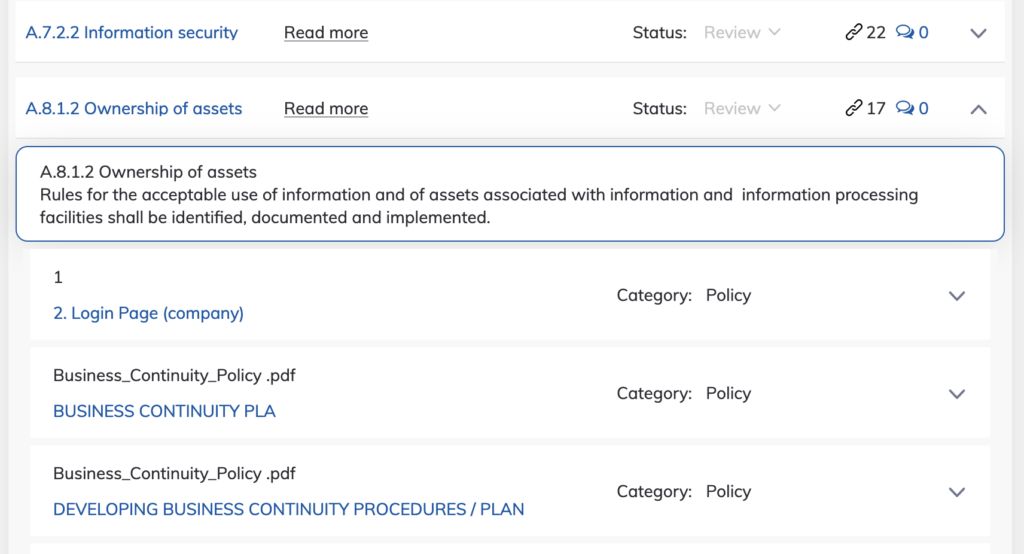Open the A.8.1.2 Ownership of assets link
This screenshot has height=554, width=1024.
(x=134, y=108)
